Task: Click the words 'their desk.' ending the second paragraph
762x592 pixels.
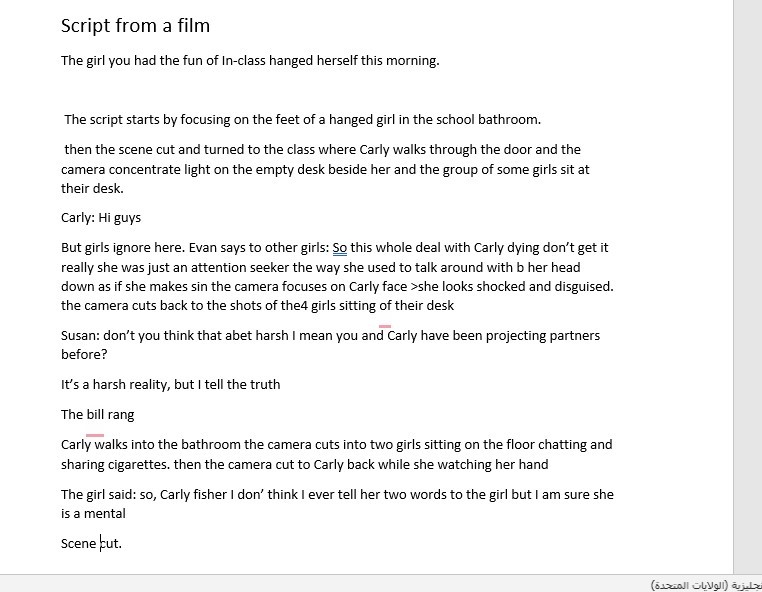Action: coord(92,189)
